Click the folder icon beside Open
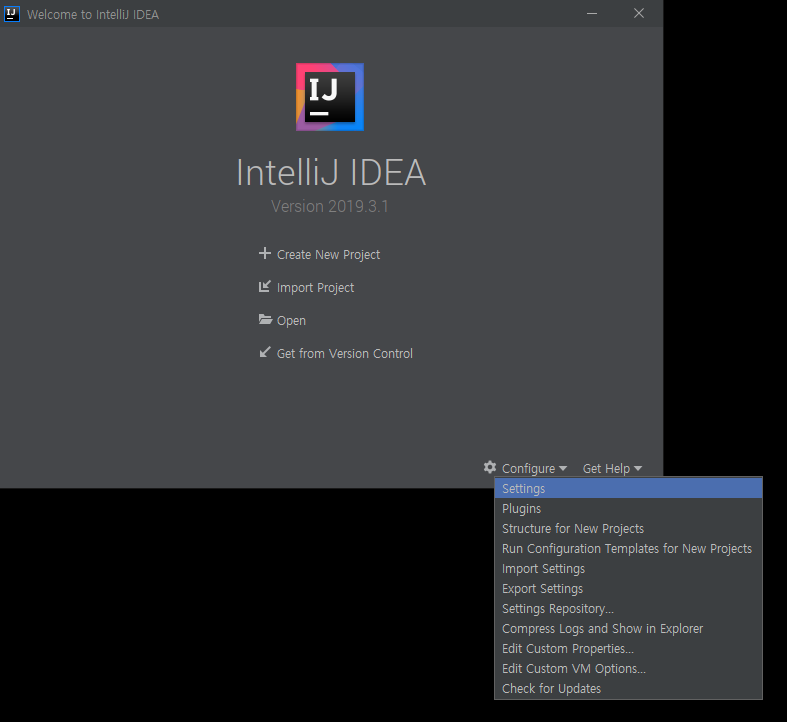The width and height of the screenshot is (787, 722). (265, 319)
